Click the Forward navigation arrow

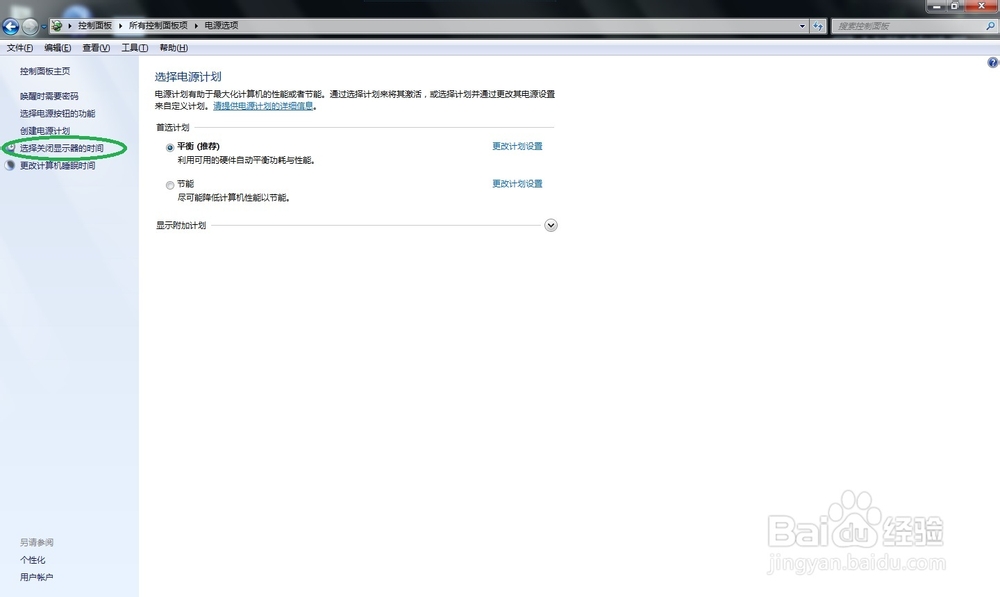click(30, 26)
